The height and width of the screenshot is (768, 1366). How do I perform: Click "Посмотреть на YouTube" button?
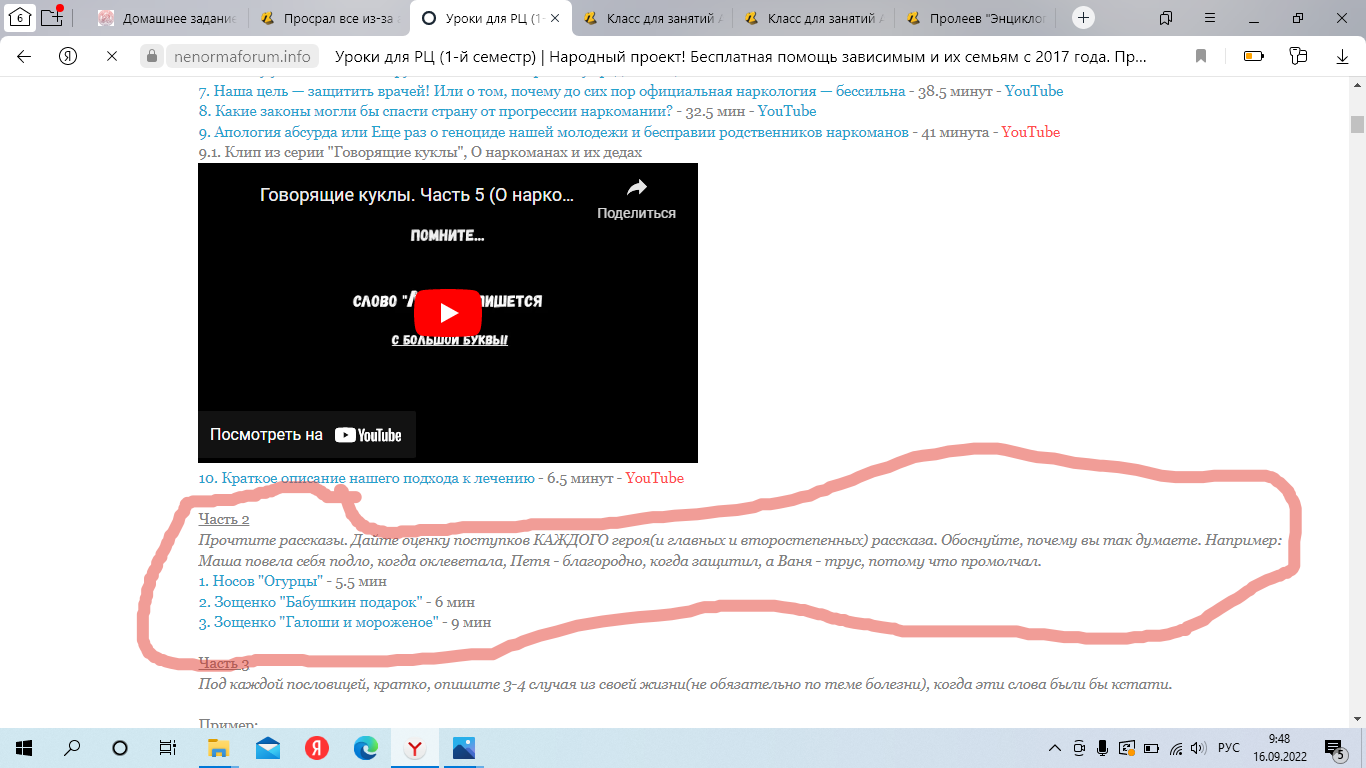click(x=306, y=435)
